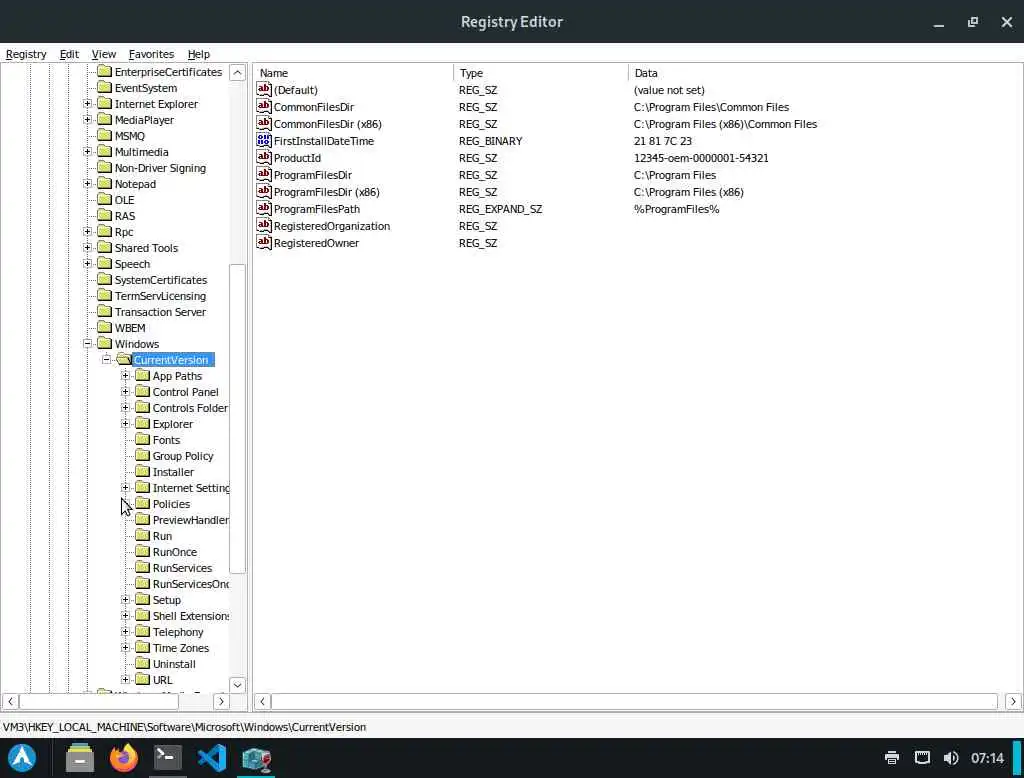Viewport: 1024px width, 778px height.
Task: Click the values pane scroll right arrow
Action: [1013, 701]
